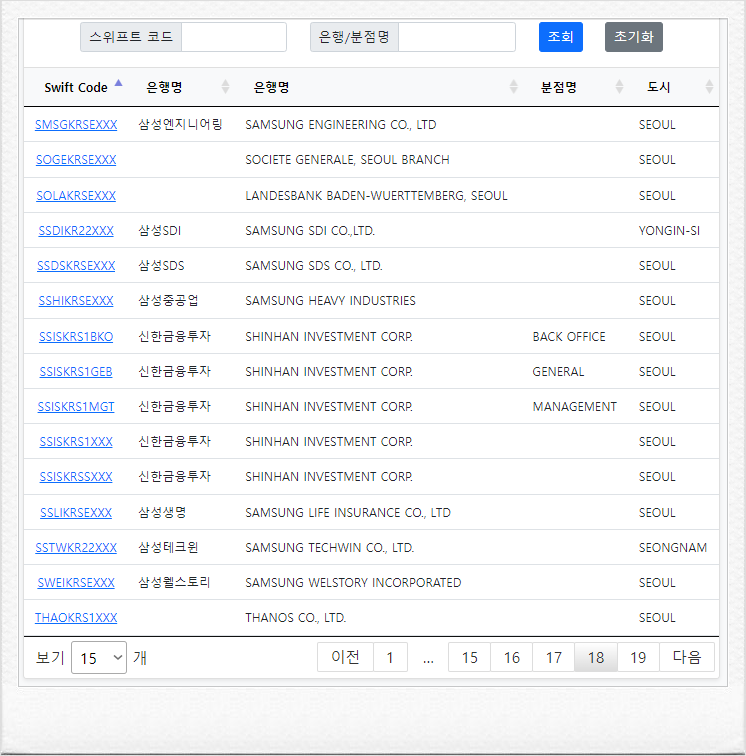Open SSHIKRSEXXX swift code link
This screenshot has width=746, height=756.
(76, 301)
